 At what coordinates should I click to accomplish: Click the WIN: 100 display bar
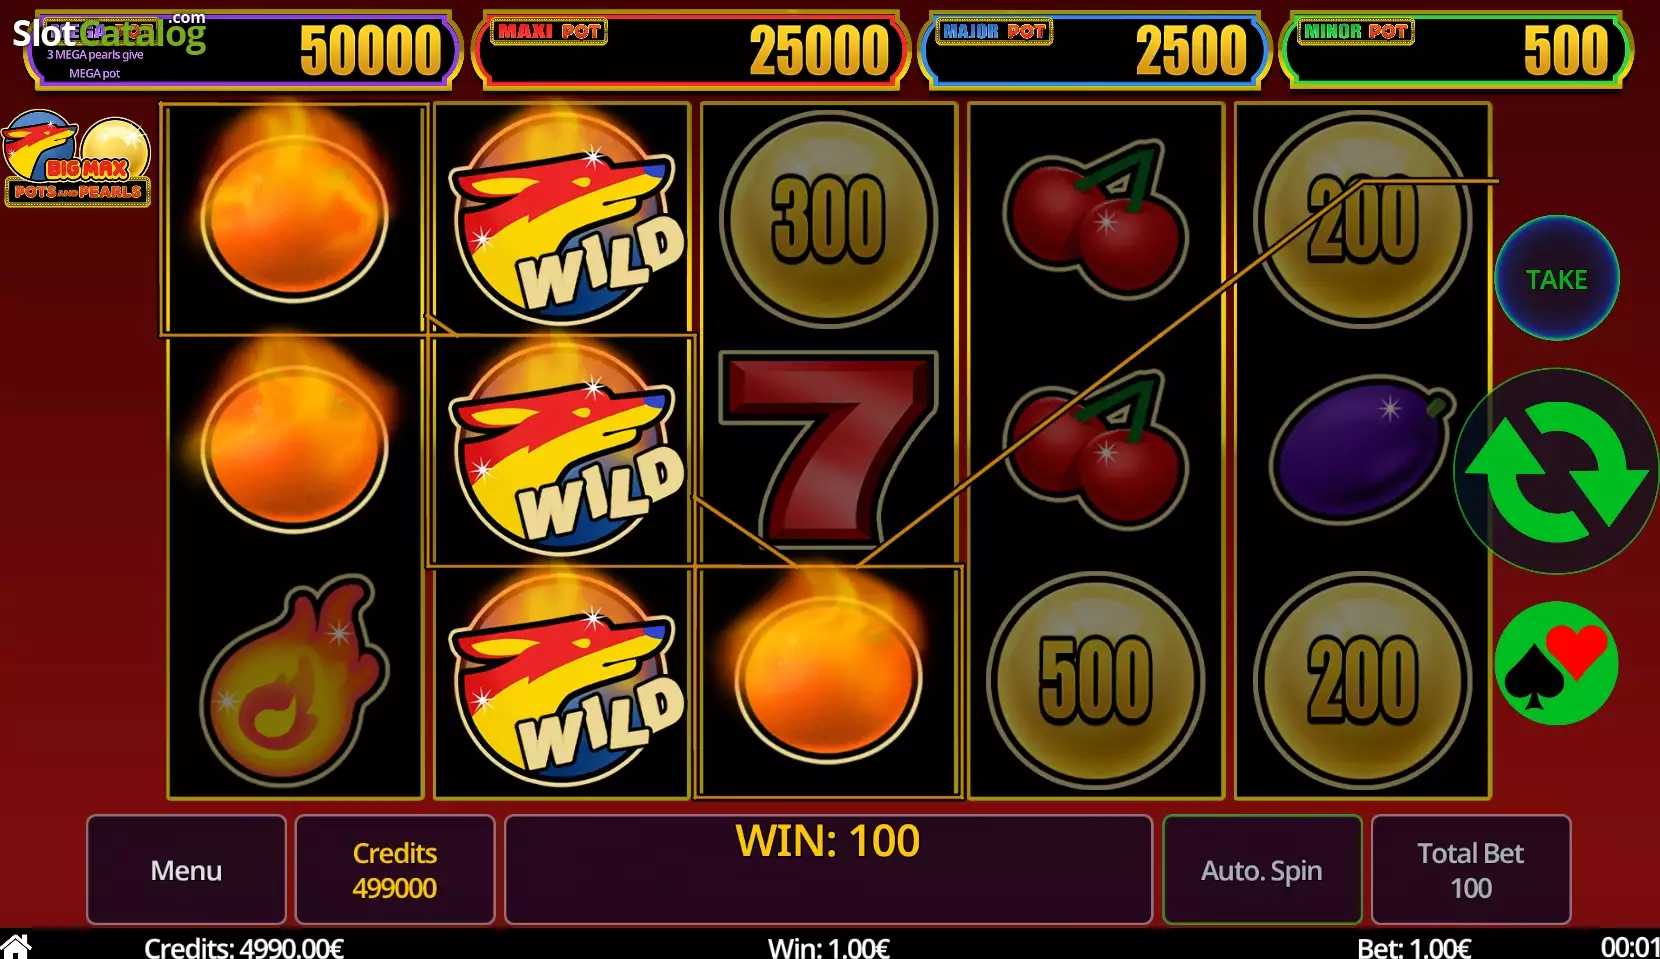coord(828,869)
